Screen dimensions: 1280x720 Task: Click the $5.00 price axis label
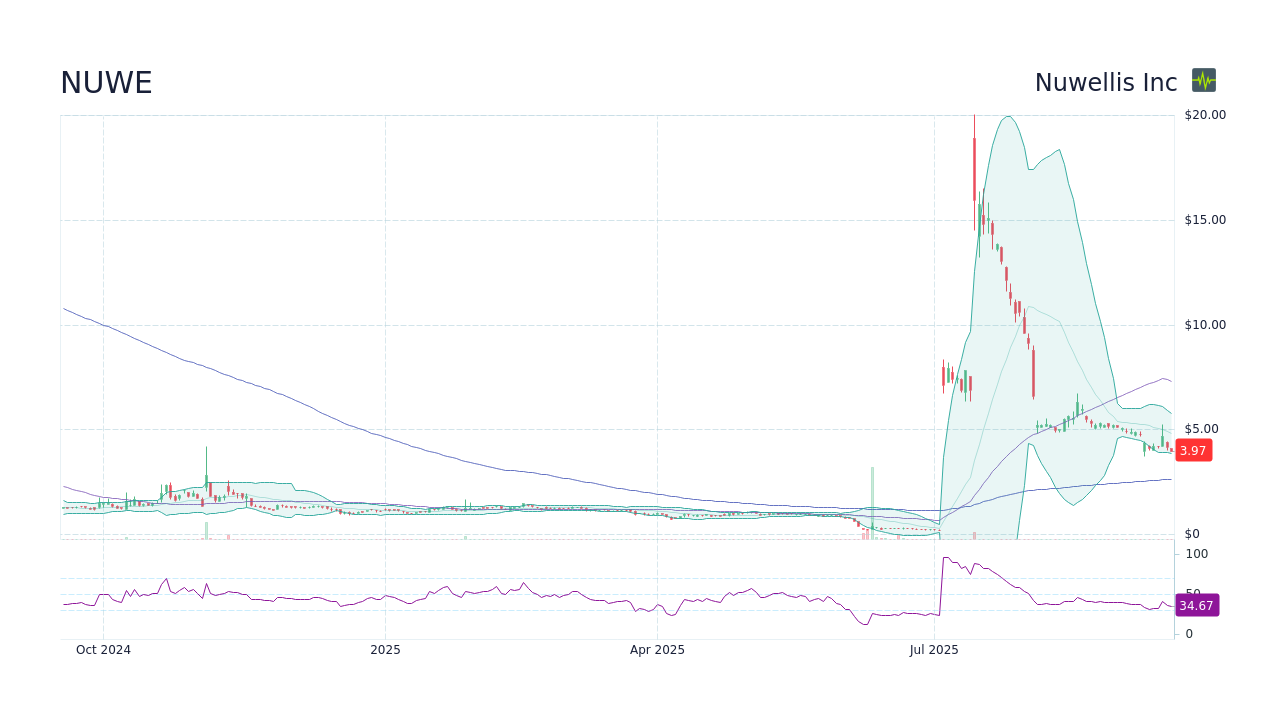pos(1201,428)
